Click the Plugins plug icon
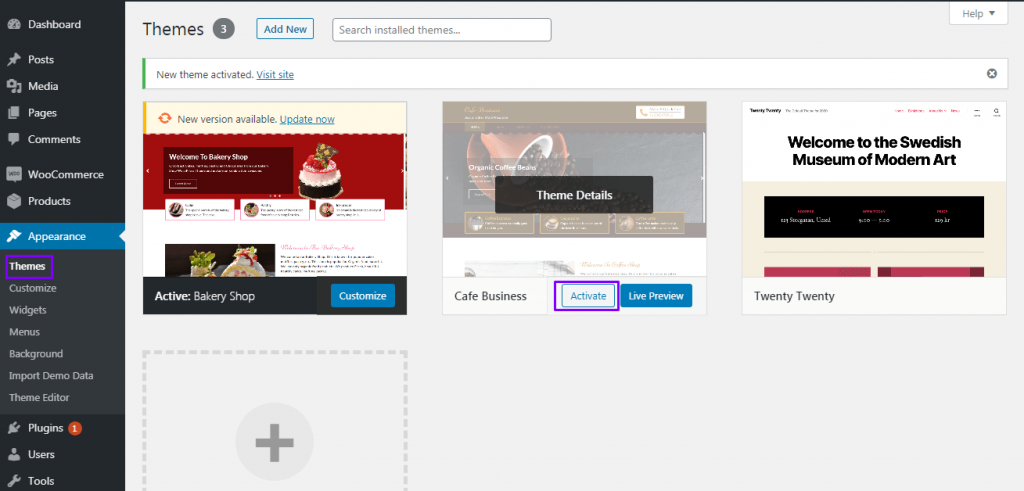Viewport: 1024px width, 491px height. (14, 428)
